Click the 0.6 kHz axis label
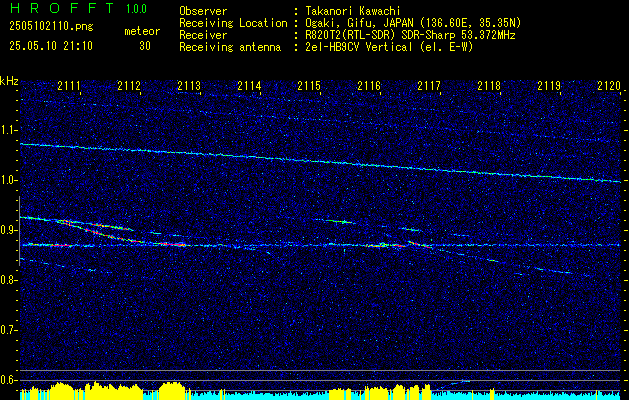Image resolution: width=629 pixels, height=400 pixels. pos(8,380)
